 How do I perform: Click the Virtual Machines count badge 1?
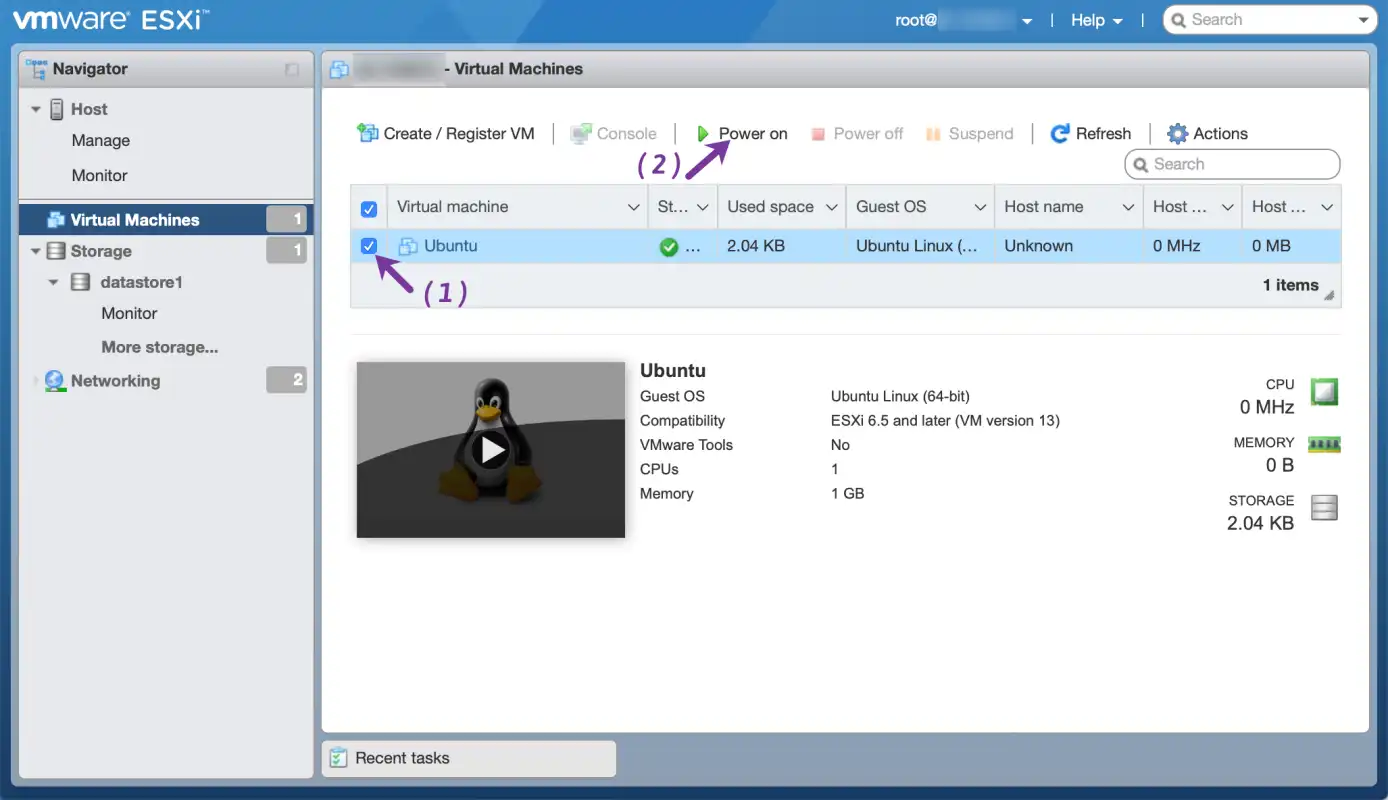point(286,220)
